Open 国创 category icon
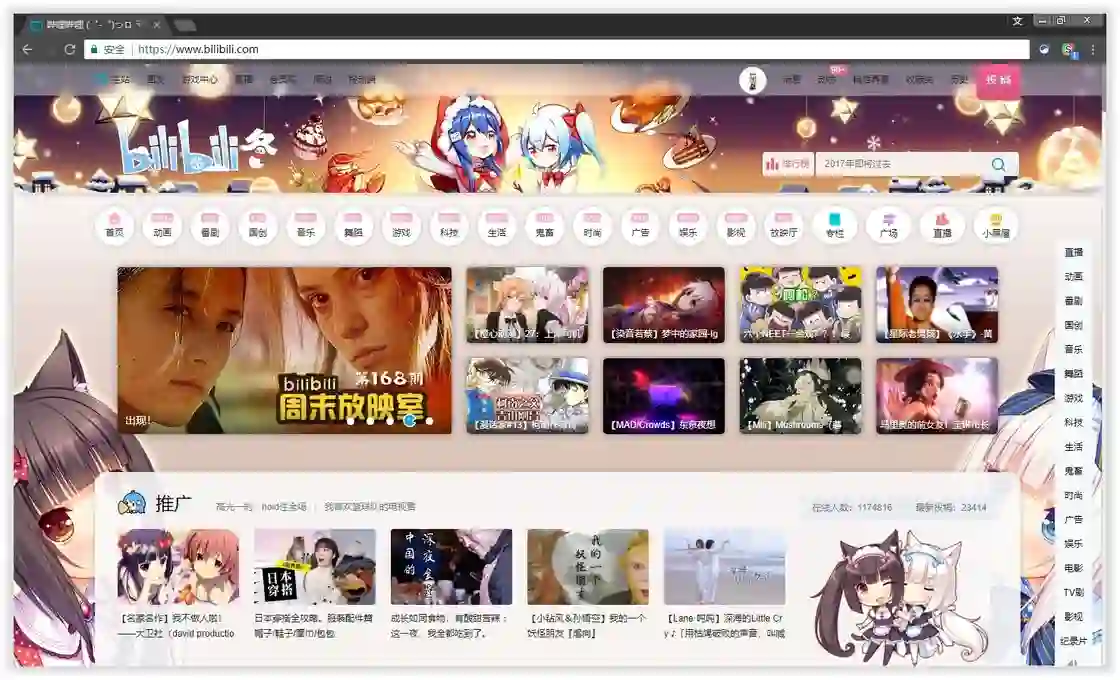 point(258,226)
